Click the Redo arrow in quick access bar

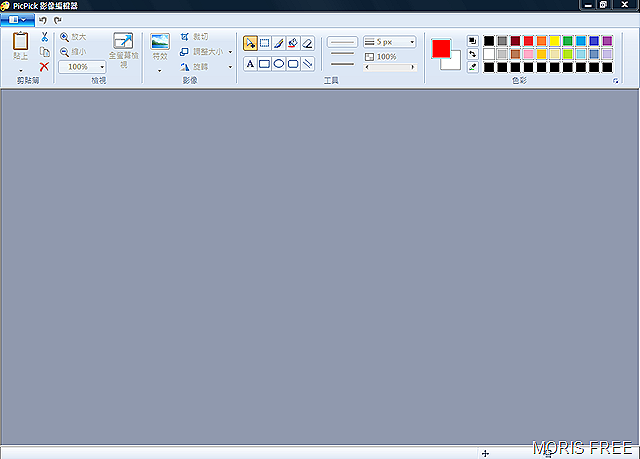(x=58, y=20)
